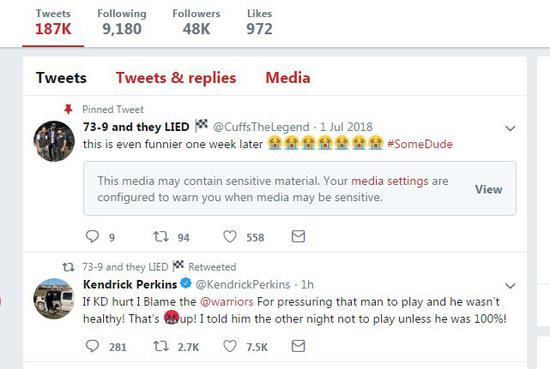Open the media settings link
Screen dimensions: 550x369
tap(390, 181)
